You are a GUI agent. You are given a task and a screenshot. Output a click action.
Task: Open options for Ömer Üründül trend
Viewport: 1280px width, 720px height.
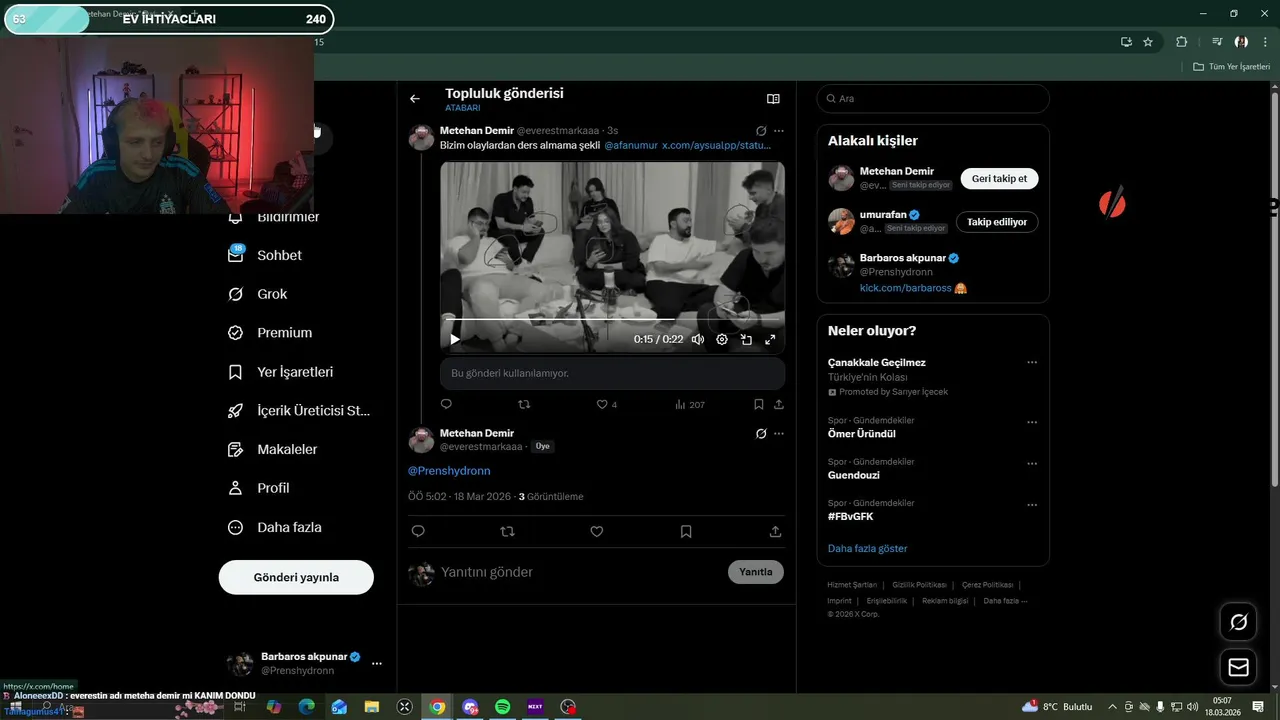[x=1032, y=422]
